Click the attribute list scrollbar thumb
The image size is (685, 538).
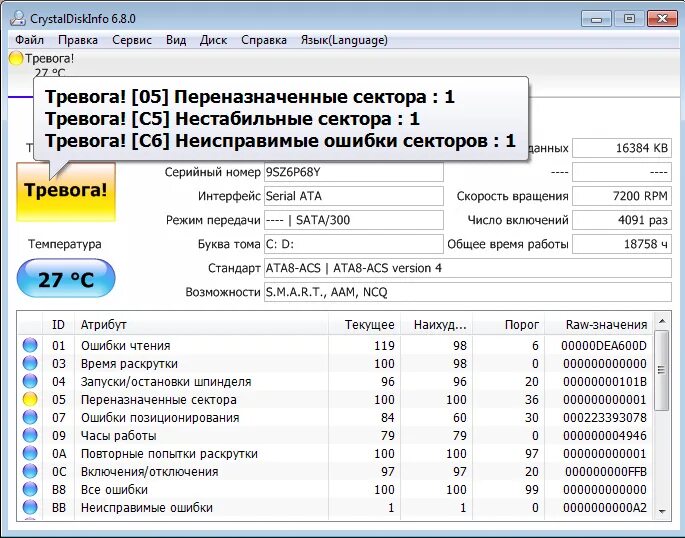(x=662, y=370)
